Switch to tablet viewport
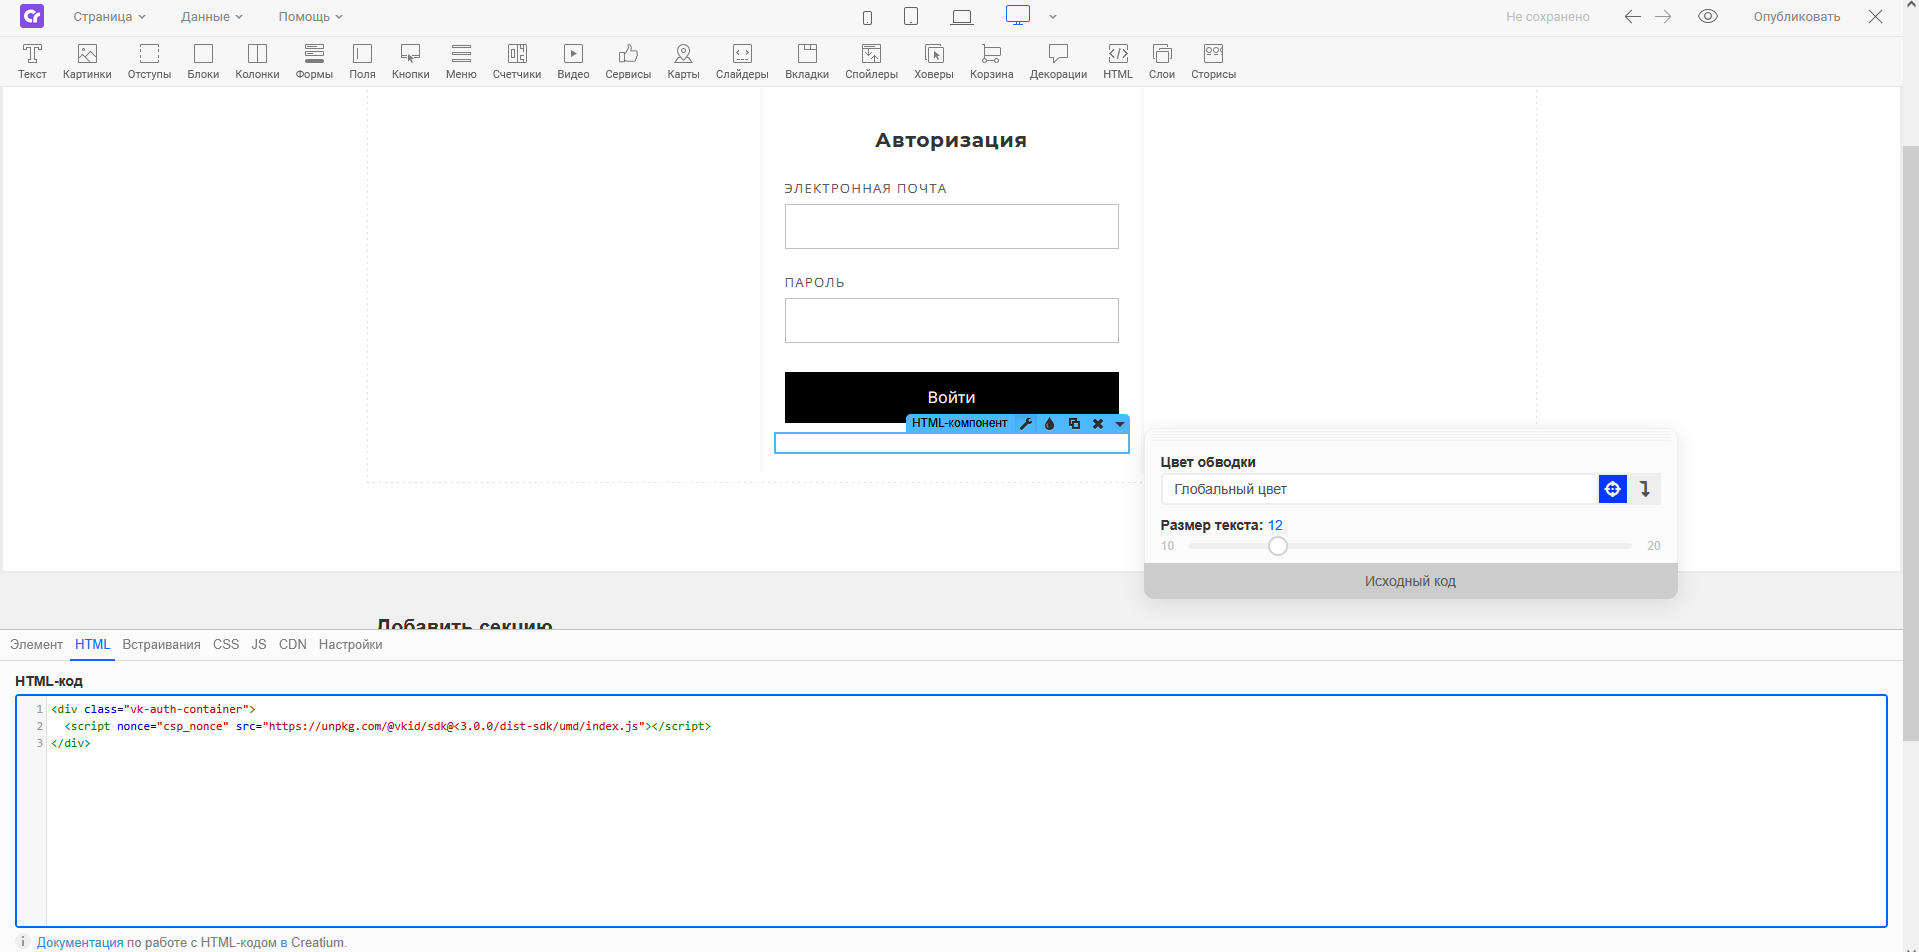The width and height of the screenshot is (1919, 952). pos(911,16)
